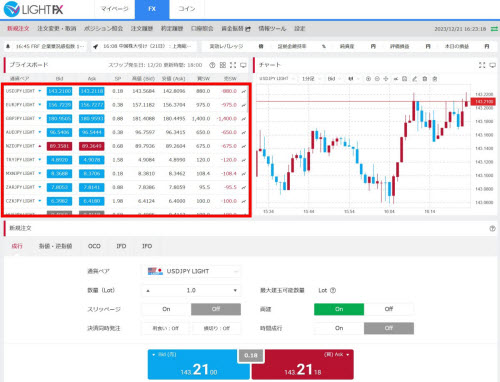Click the chart trash delete icon
This screenshot has height=382, width=500.
point(425,79)
